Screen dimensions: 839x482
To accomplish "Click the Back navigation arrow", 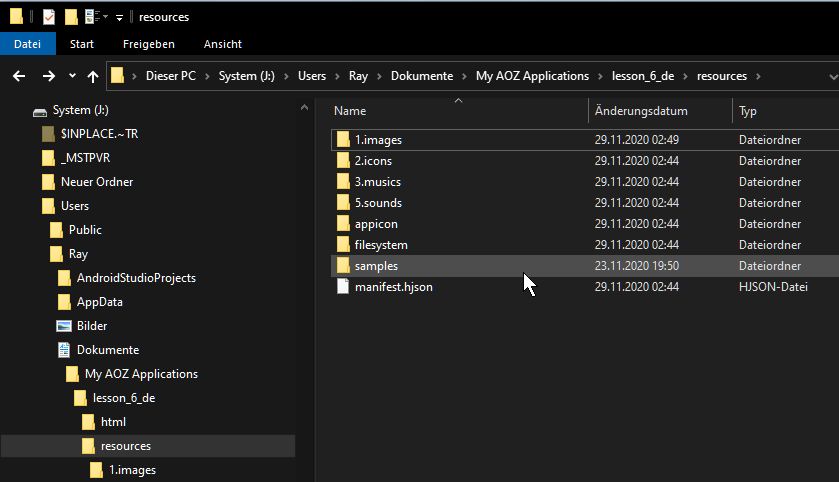I will tap(19, 76).
